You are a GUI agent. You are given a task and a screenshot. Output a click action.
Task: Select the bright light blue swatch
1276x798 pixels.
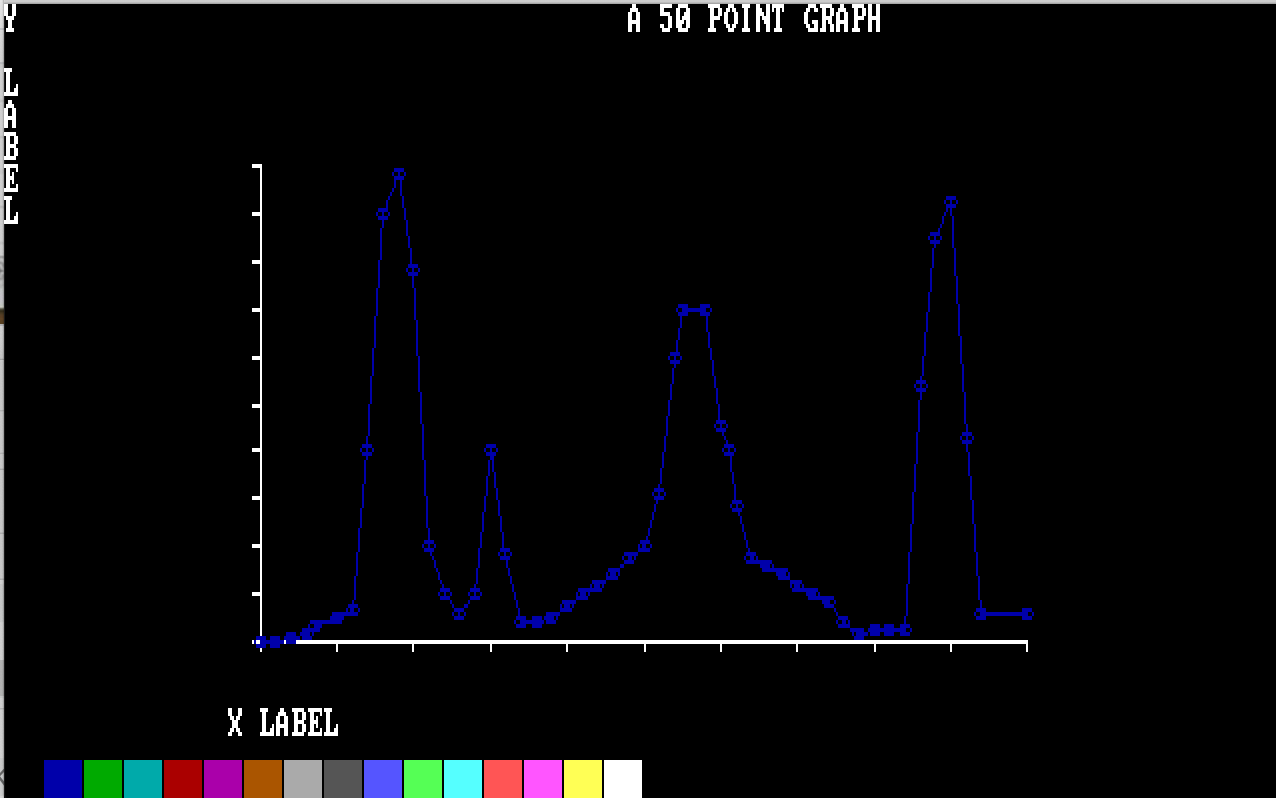tap(383, 779)
